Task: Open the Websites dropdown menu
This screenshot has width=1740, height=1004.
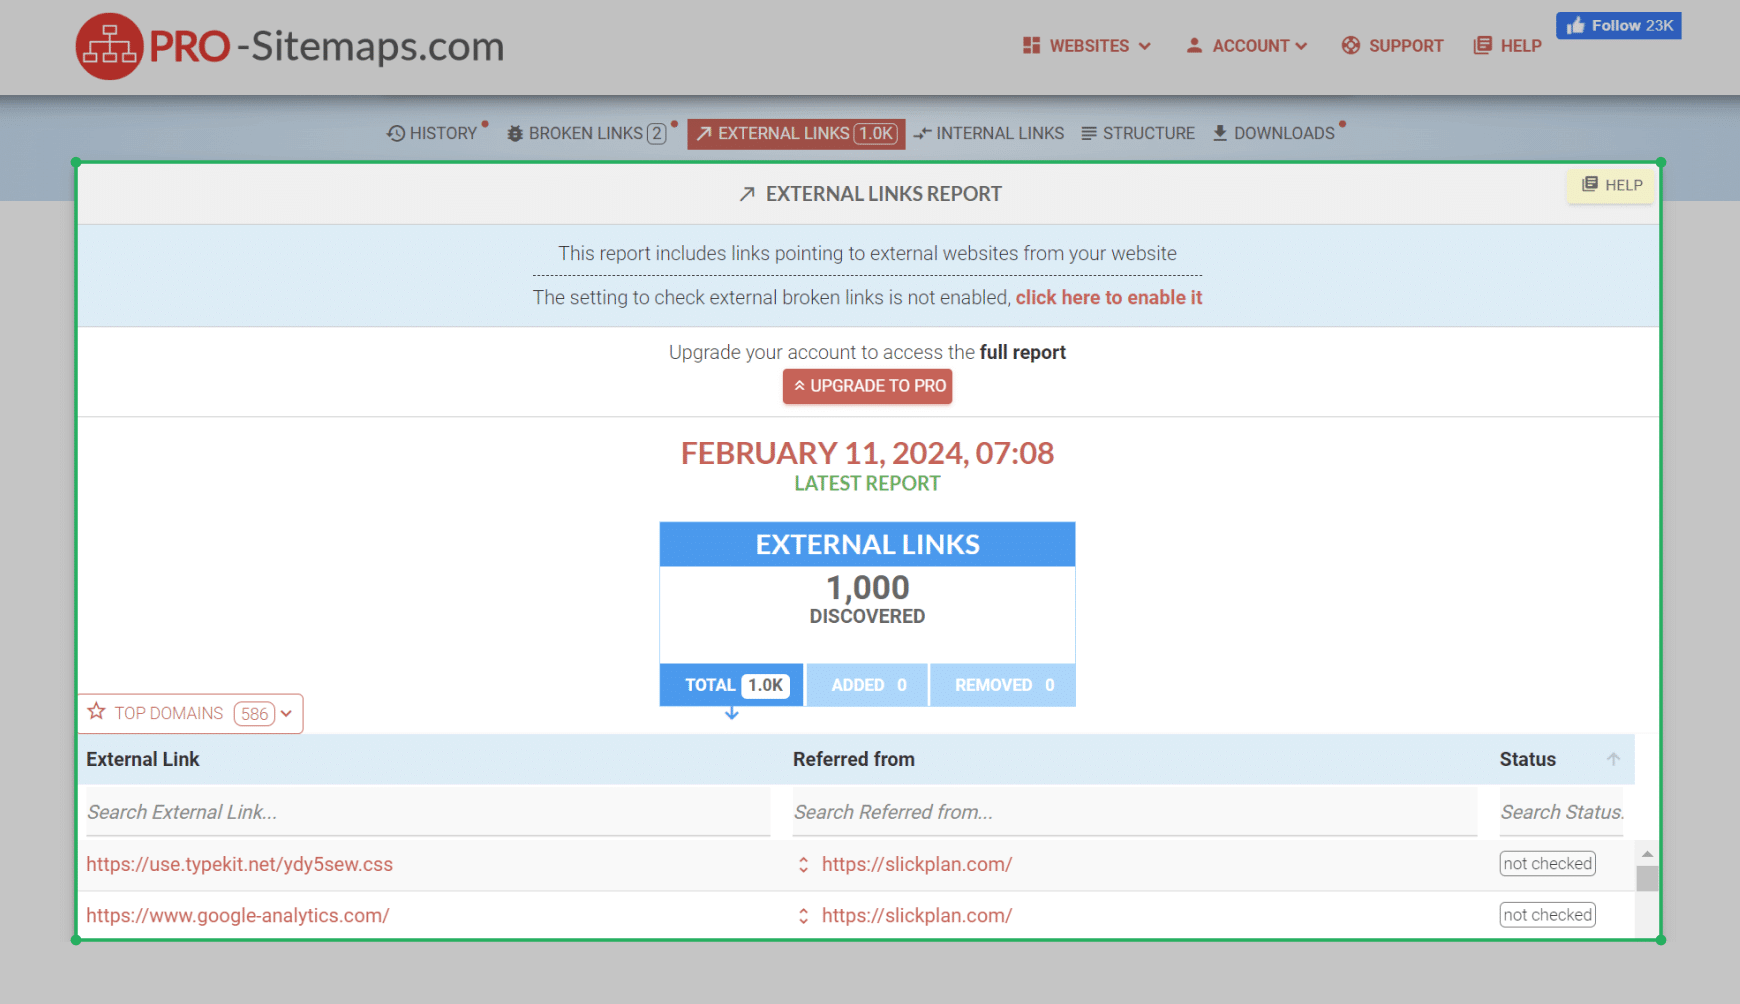Action: [1087, 46]
